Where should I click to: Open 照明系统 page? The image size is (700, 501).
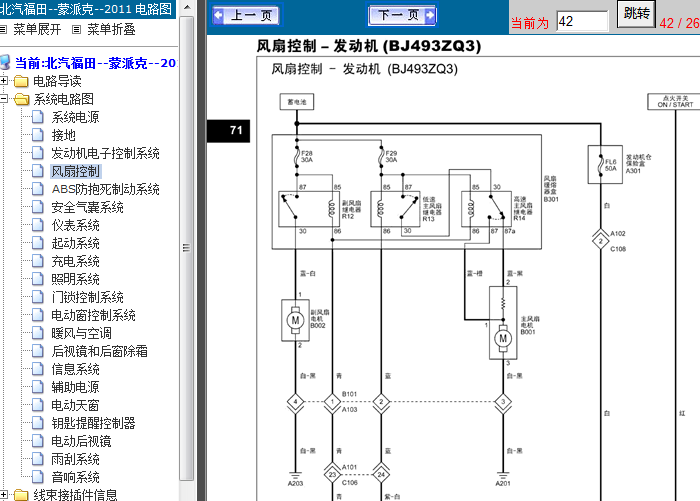point(75,280)
